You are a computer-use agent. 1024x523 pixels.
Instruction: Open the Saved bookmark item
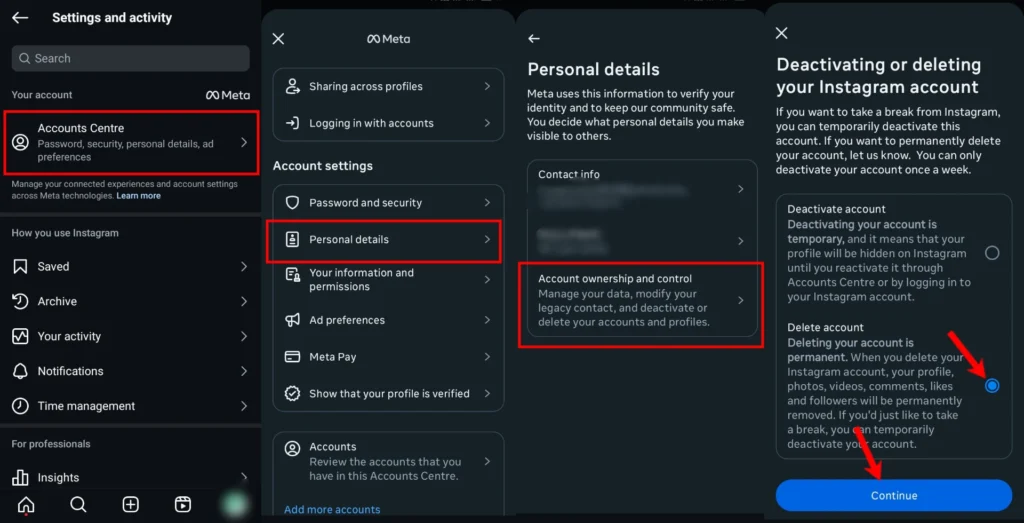[x=53, y=267]
